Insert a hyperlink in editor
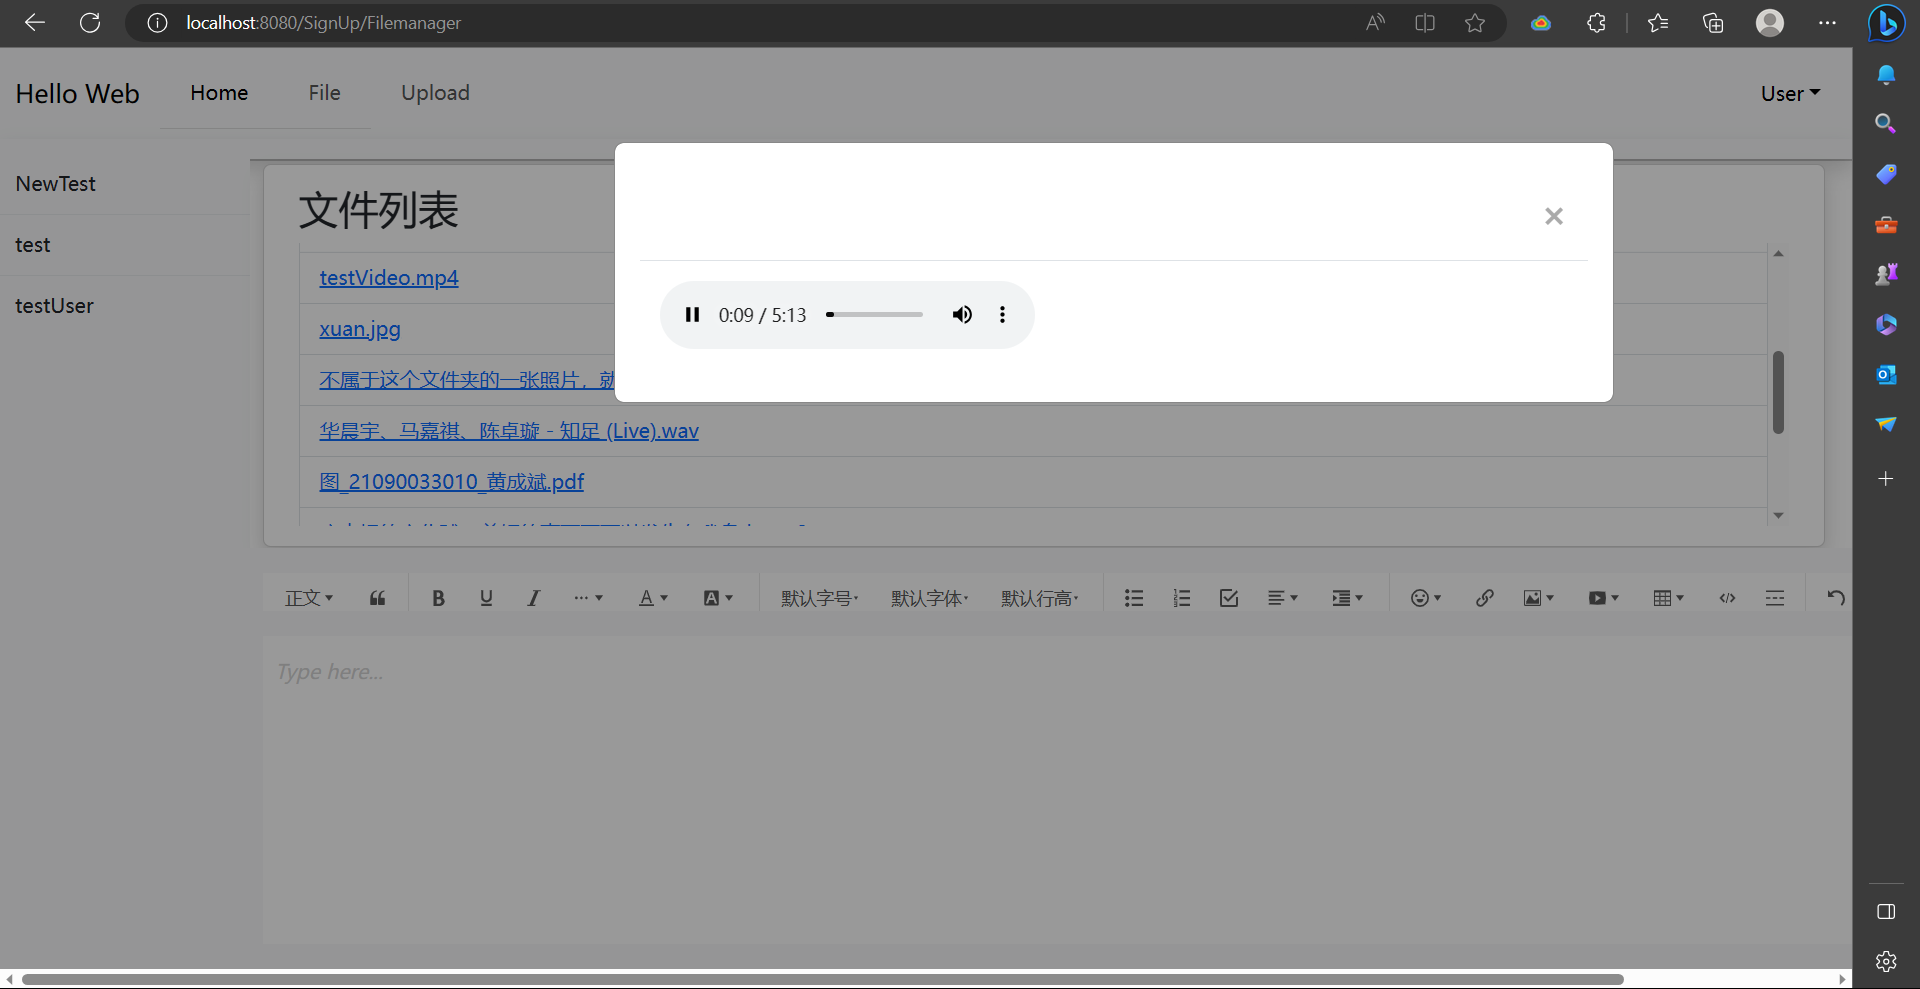The image size is (1920, 989). (1484, 598)
